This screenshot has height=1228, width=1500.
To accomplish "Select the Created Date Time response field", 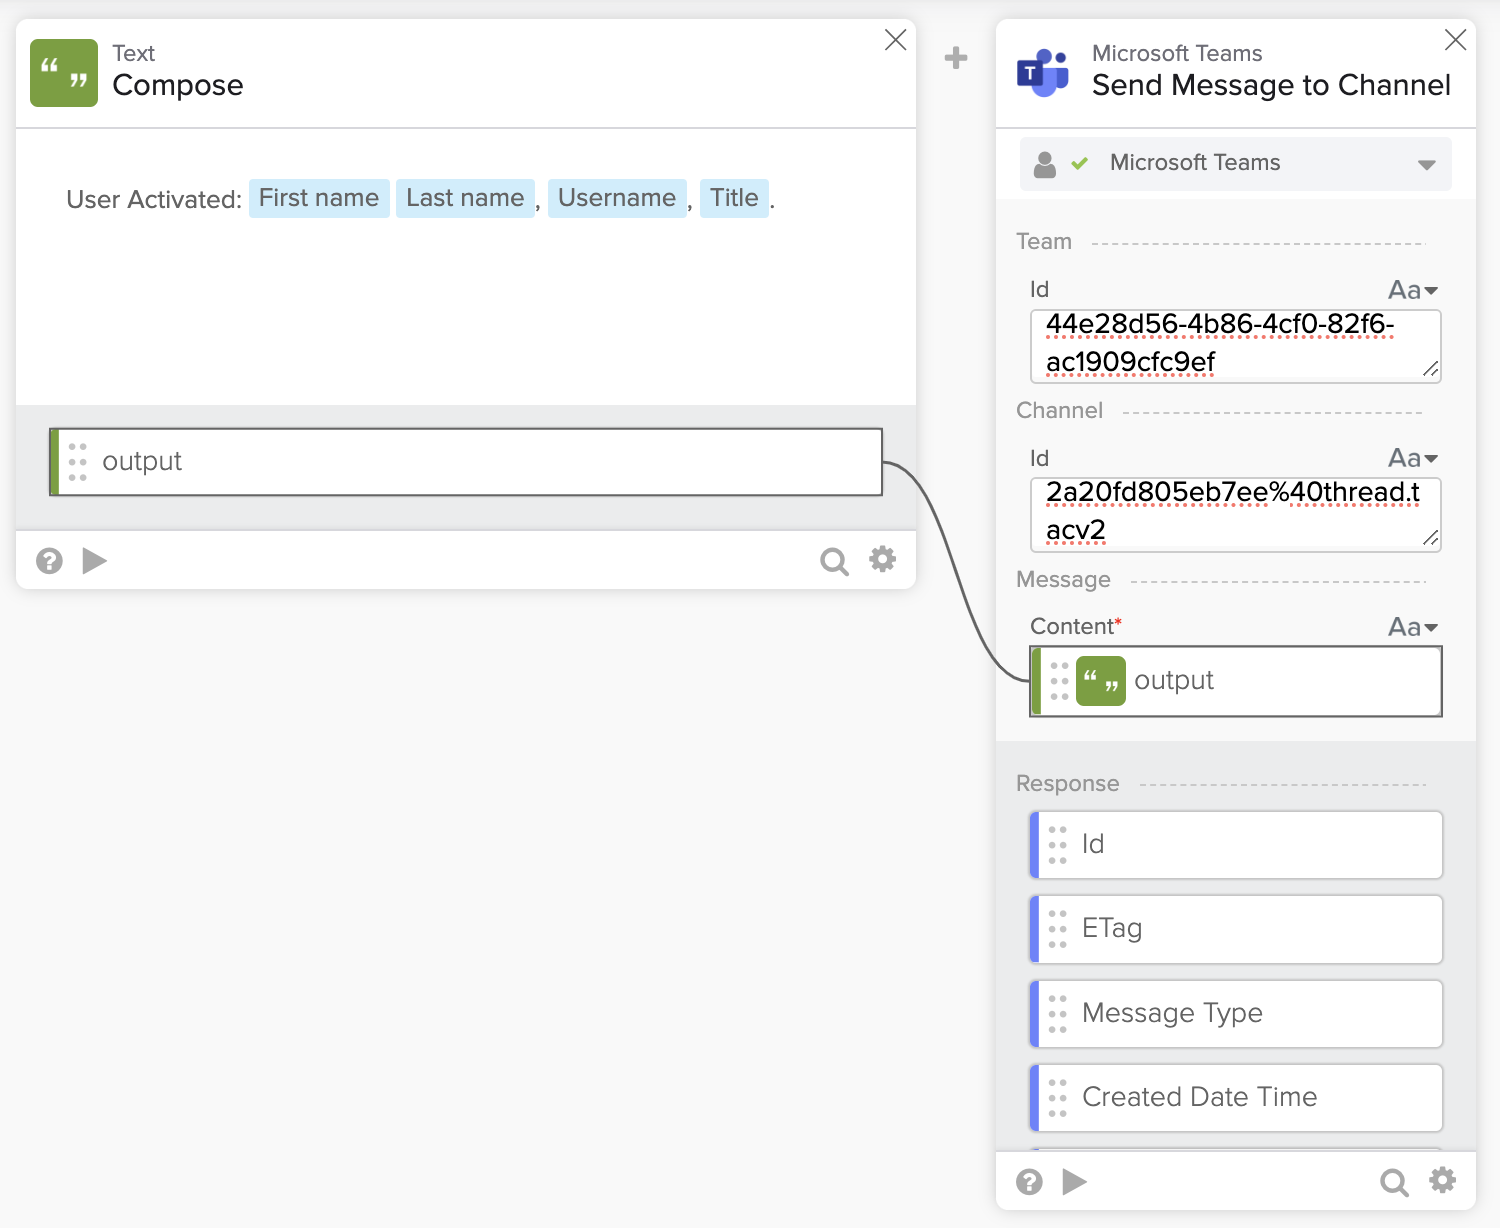I will [1236, 1097].
